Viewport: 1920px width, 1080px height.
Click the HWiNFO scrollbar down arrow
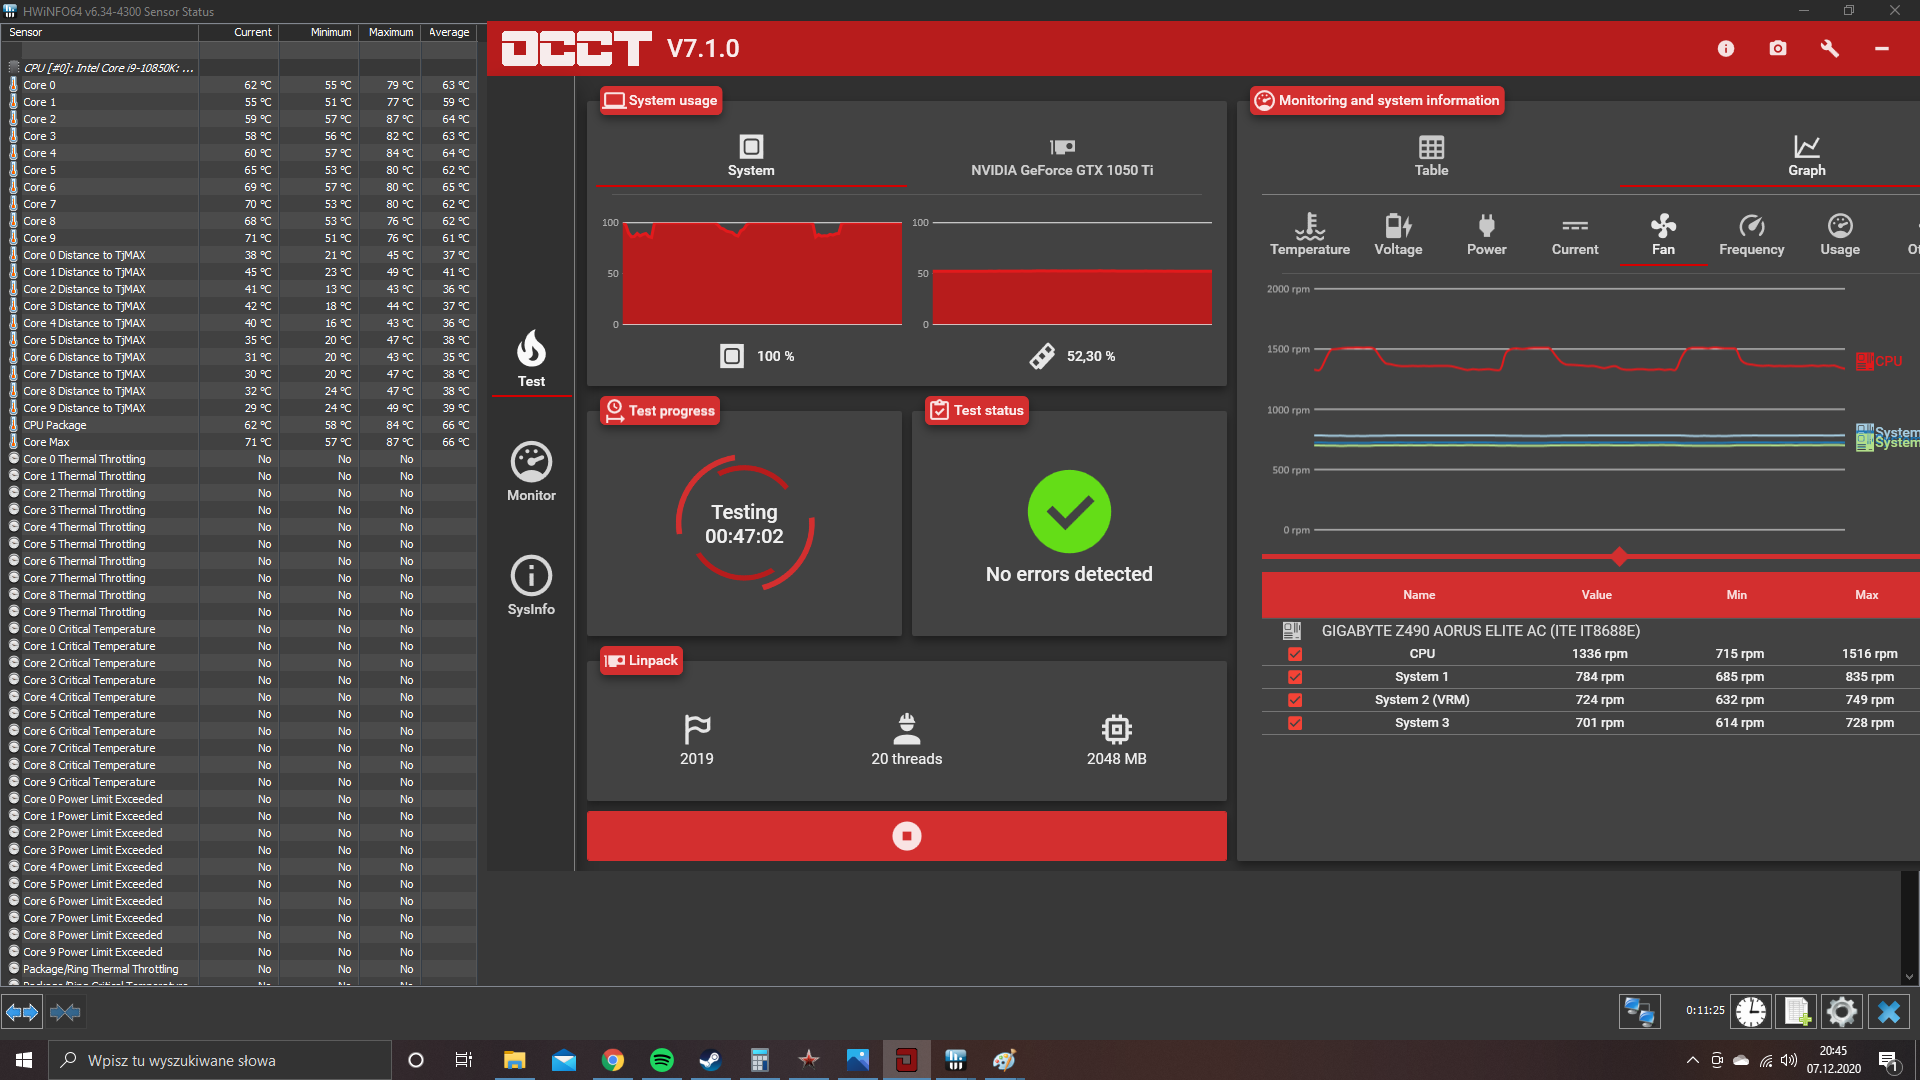click(1909, 977)
